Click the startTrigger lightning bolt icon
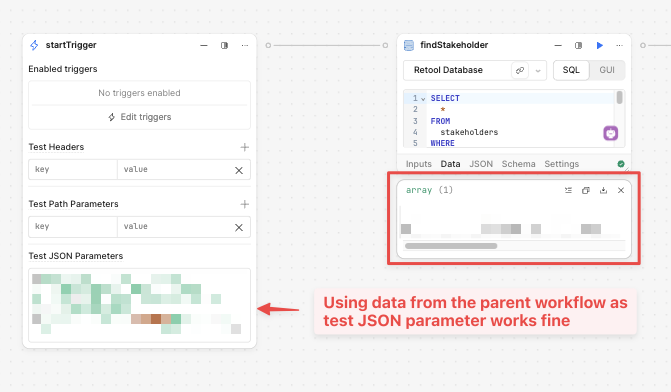Image resolution: width=671 pixels, height=392 pixels. (x=34, y=45)
